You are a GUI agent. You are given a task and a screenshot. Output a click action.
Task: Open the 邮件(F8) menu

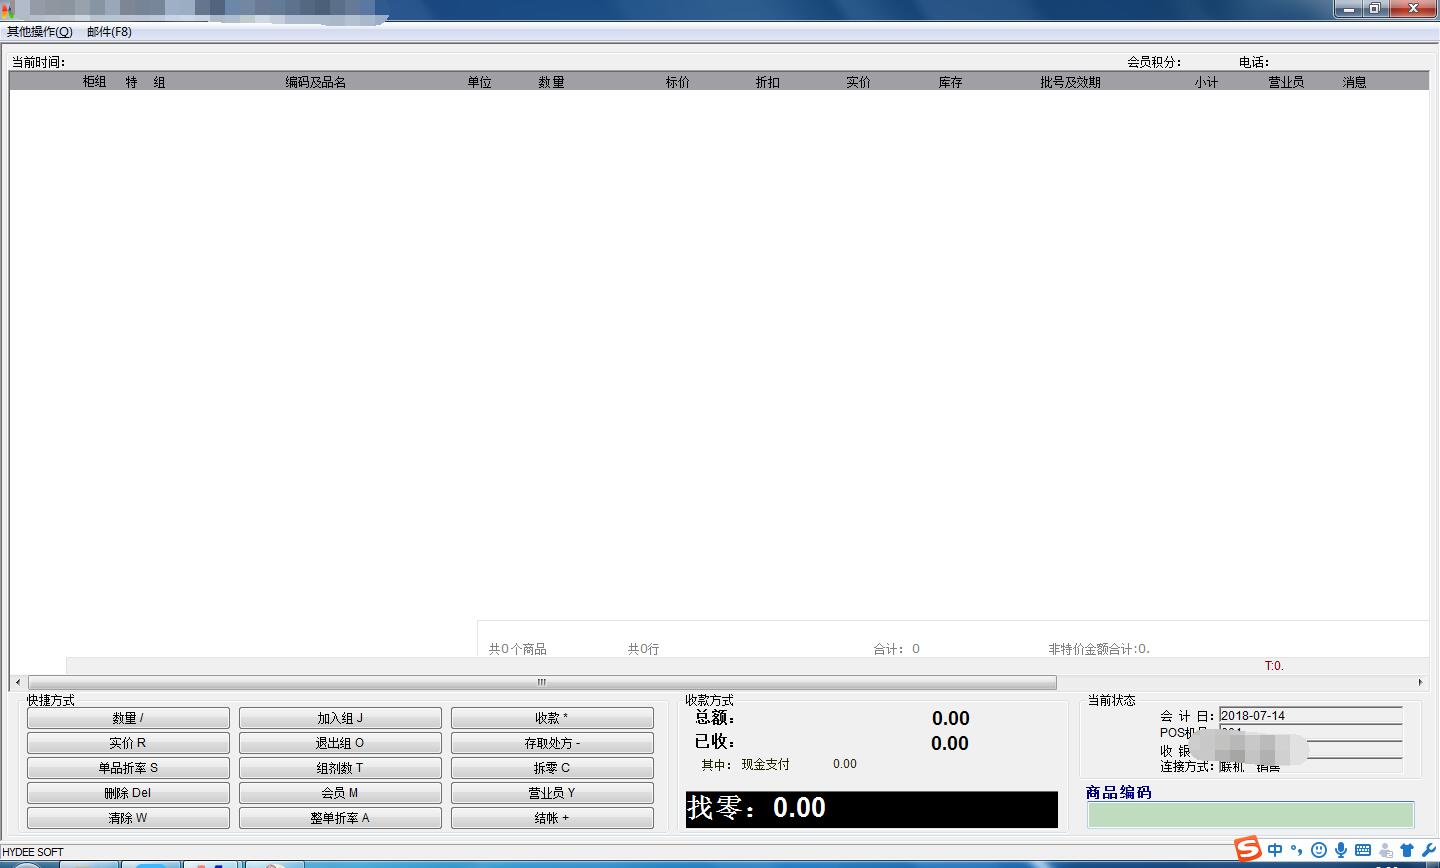coord(109,32)
